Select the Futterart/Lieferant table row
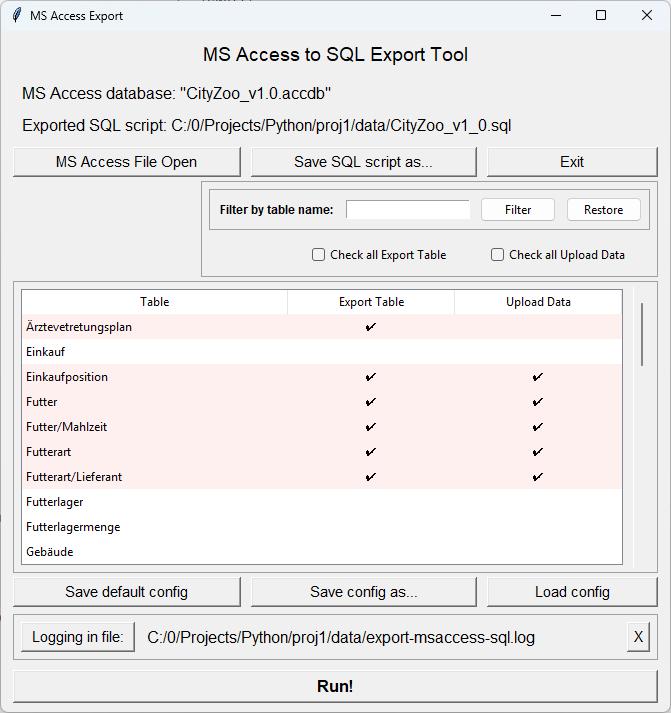Image resolution: width=671 pixels, height=713 pixels. coord(322,477)
